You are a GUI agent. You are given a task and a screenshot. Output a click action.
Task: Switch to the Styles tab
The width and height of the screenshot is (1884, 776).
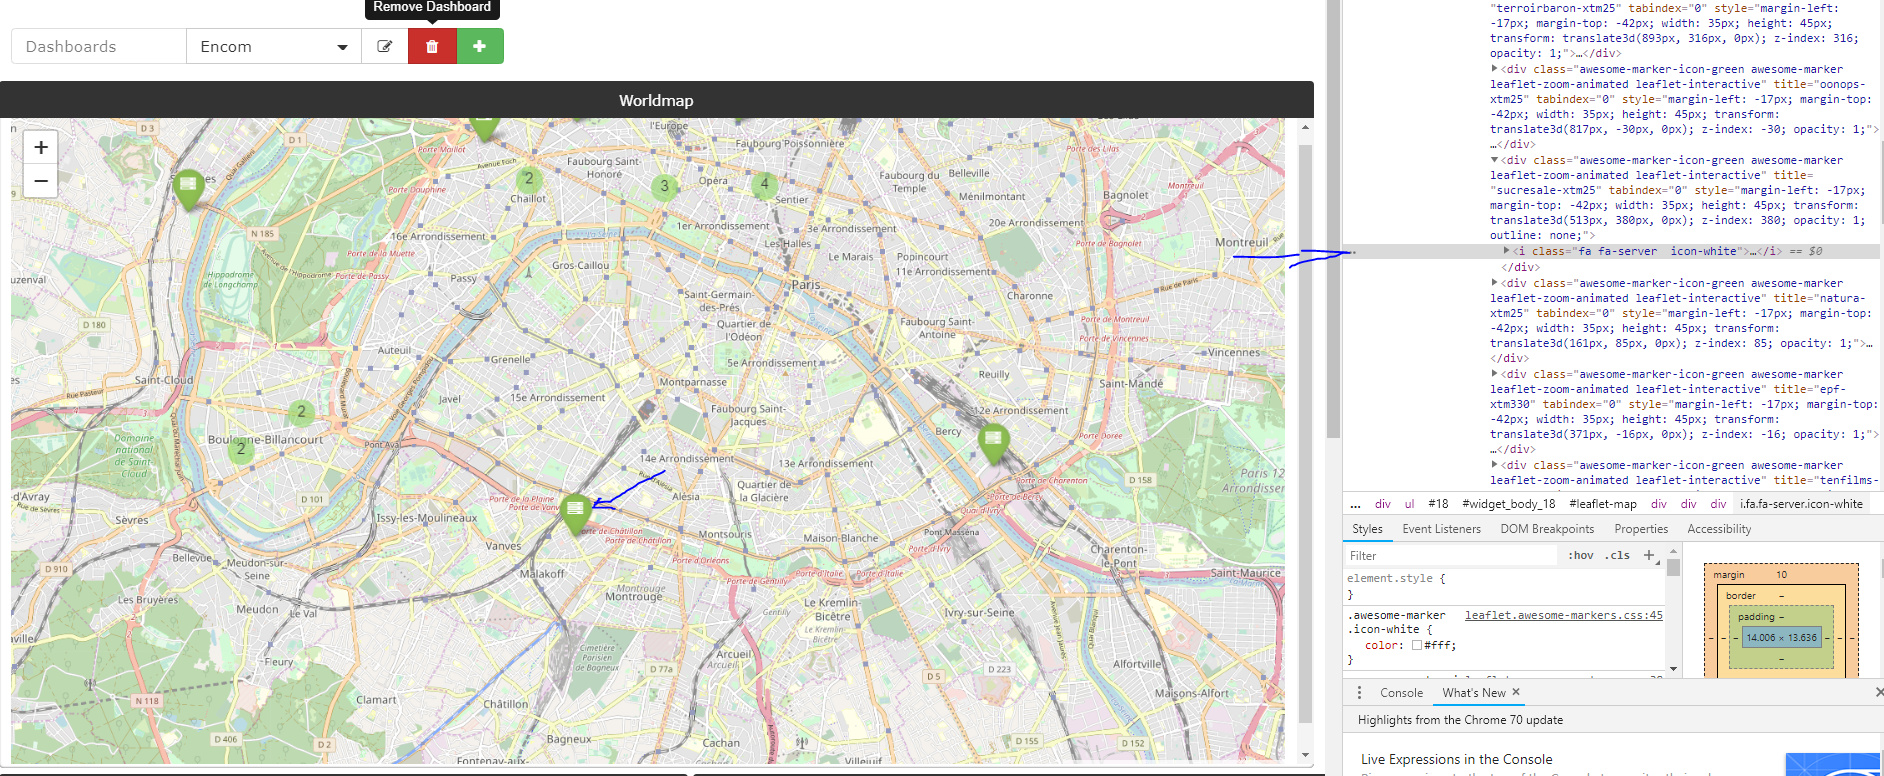pos(1367,529)
